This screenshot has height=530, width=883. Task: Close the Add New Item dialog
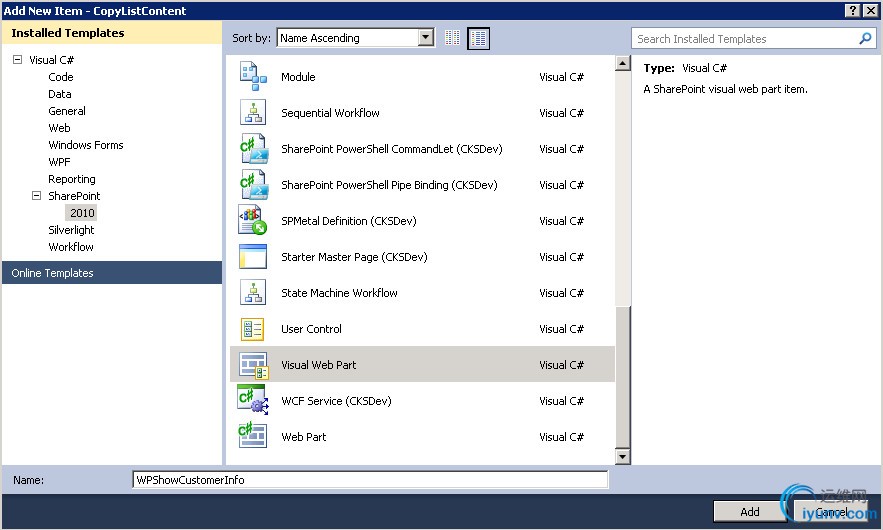tap(870, 11)
